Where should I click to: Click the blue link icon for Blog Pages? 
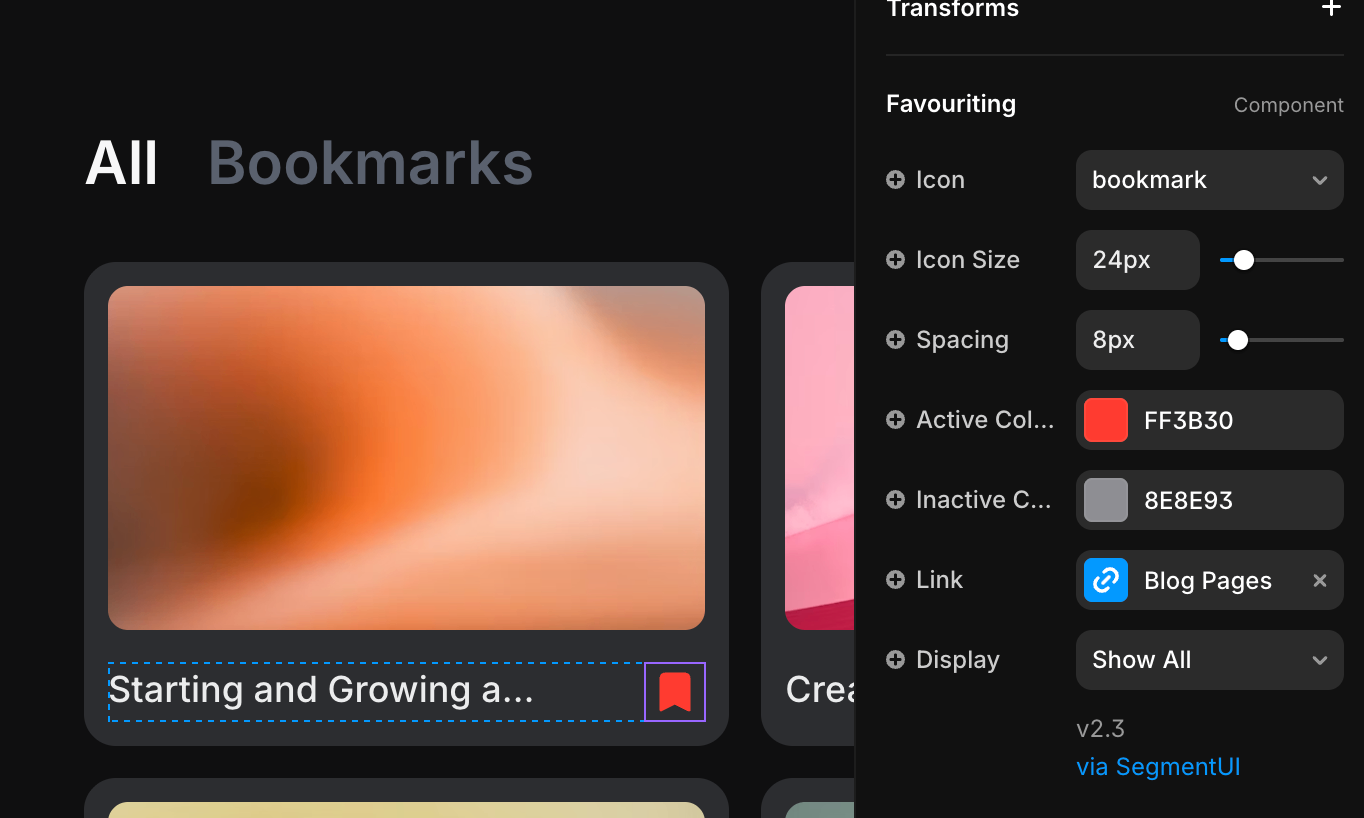pos(1106,580)
